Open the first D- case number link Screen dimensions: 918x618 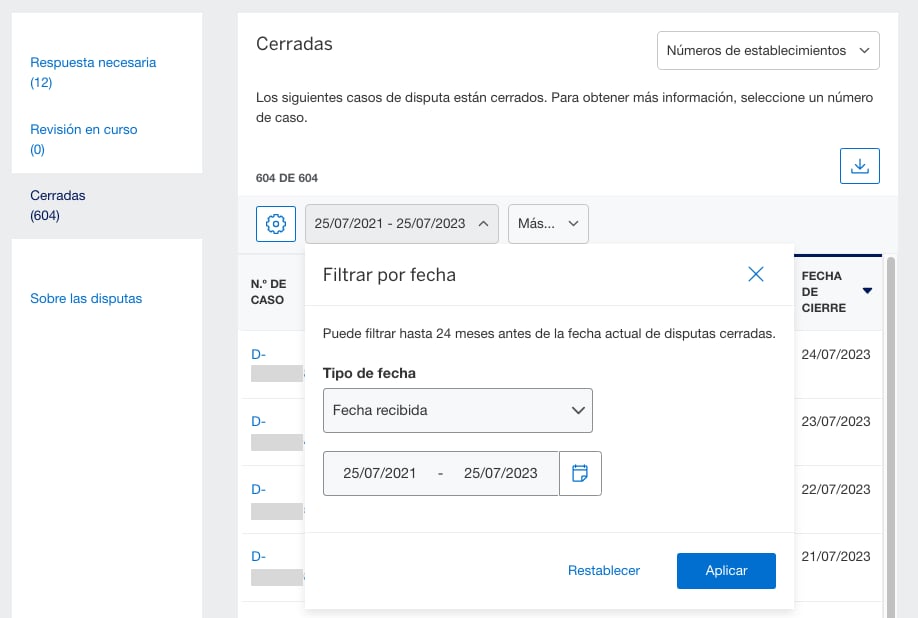(x=258, y=354)
